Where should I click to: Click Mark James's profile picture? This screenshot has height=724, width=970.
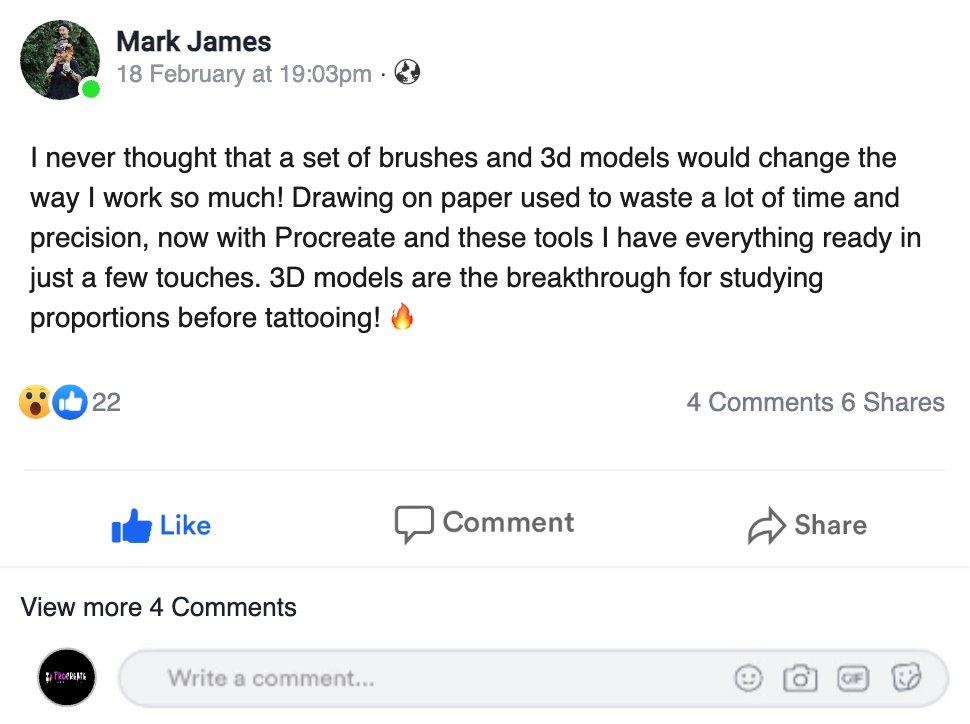(60, 60)
